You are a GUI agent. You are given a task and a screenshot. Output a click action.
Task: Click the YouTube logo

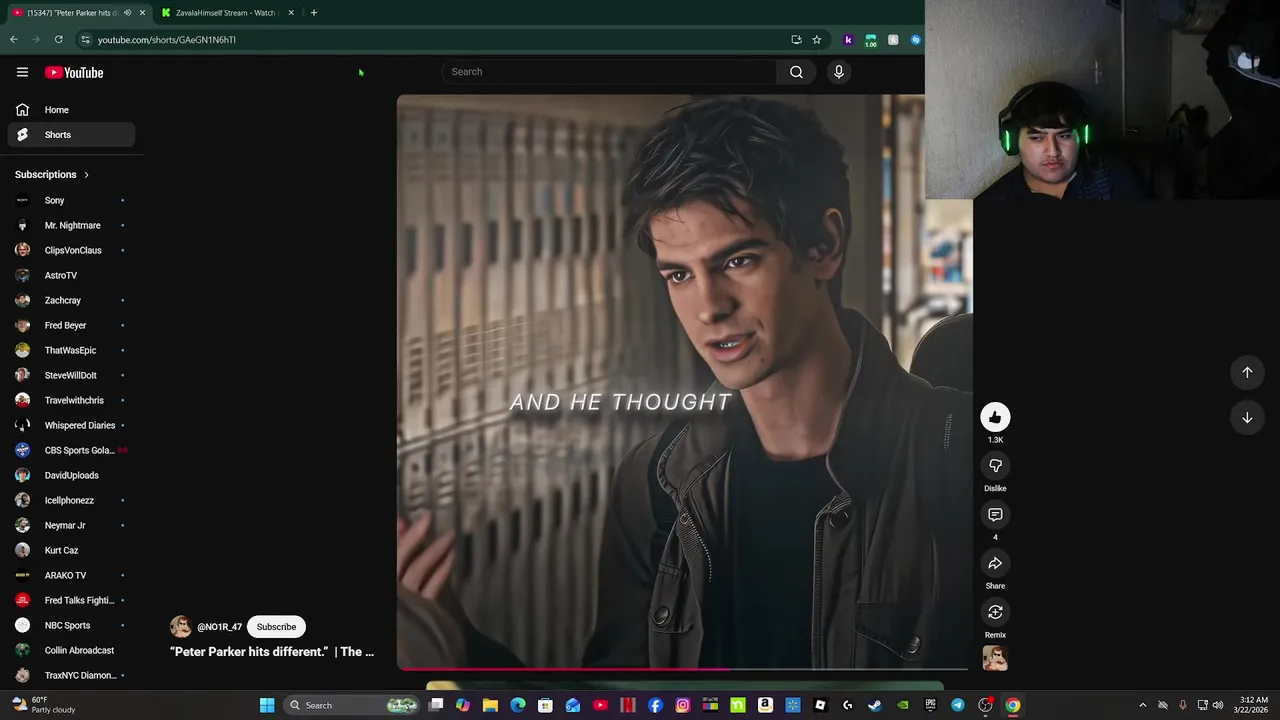[74, 72]
